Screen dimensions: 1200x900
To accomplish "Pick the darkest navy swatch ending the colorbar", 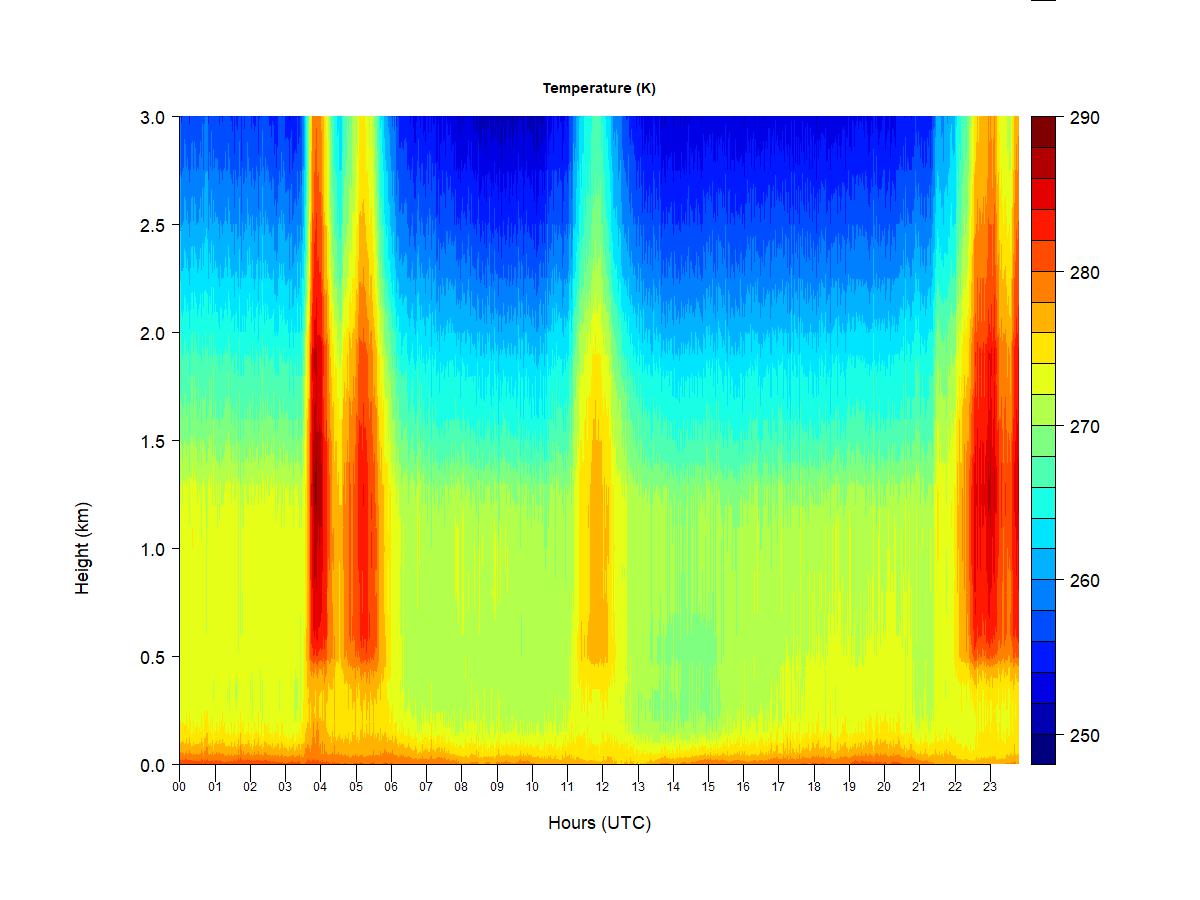I will pyautogui.click(x=1043, y=749).
